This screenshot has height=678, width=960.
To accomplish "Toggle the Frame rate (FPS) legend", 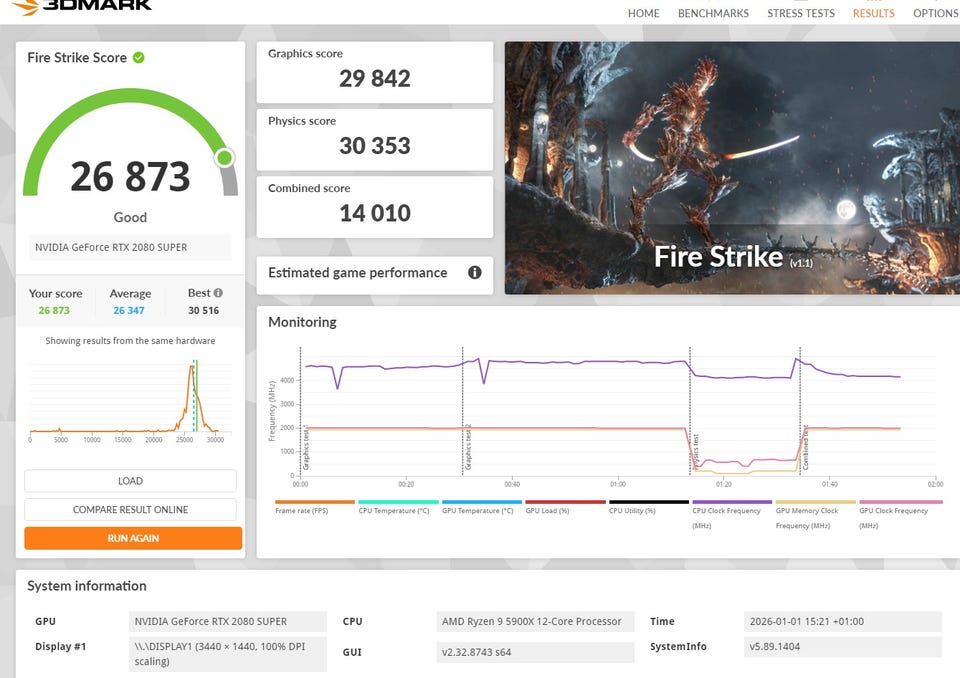I will pyautogui.click(x=315, y=507).
